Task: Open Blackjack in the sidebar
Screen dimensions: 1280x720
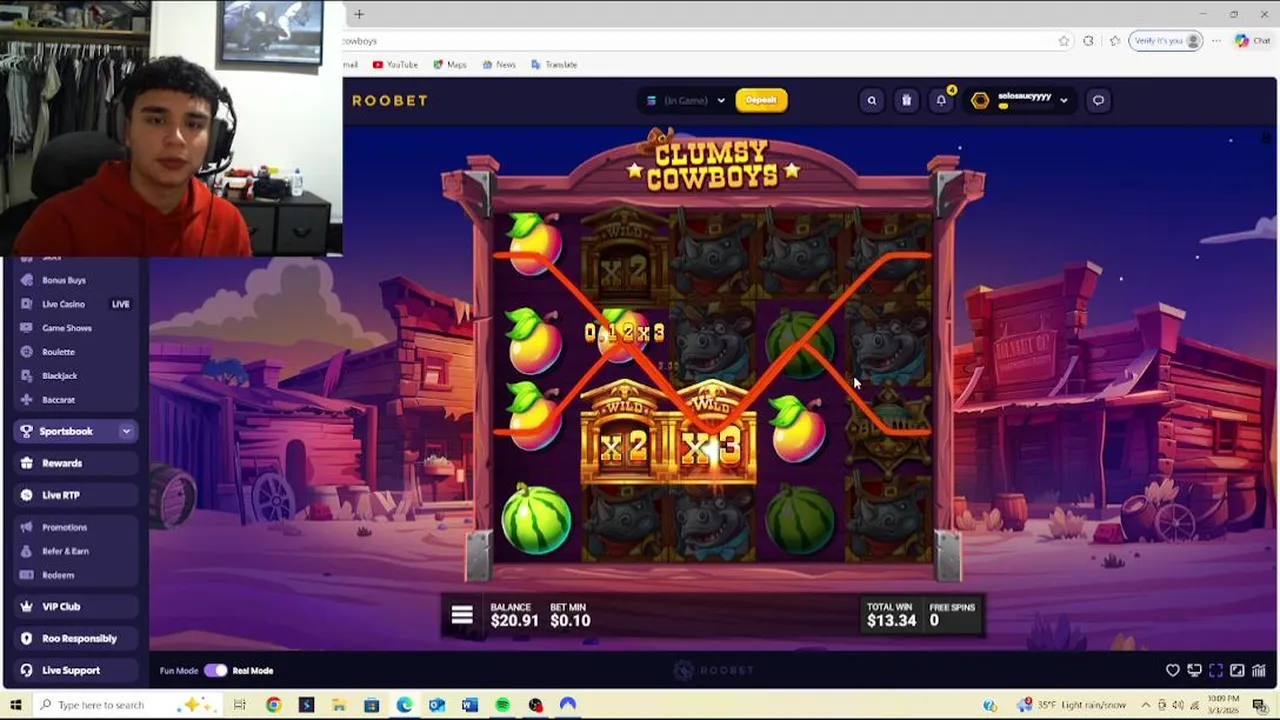Action: point(59,376)
